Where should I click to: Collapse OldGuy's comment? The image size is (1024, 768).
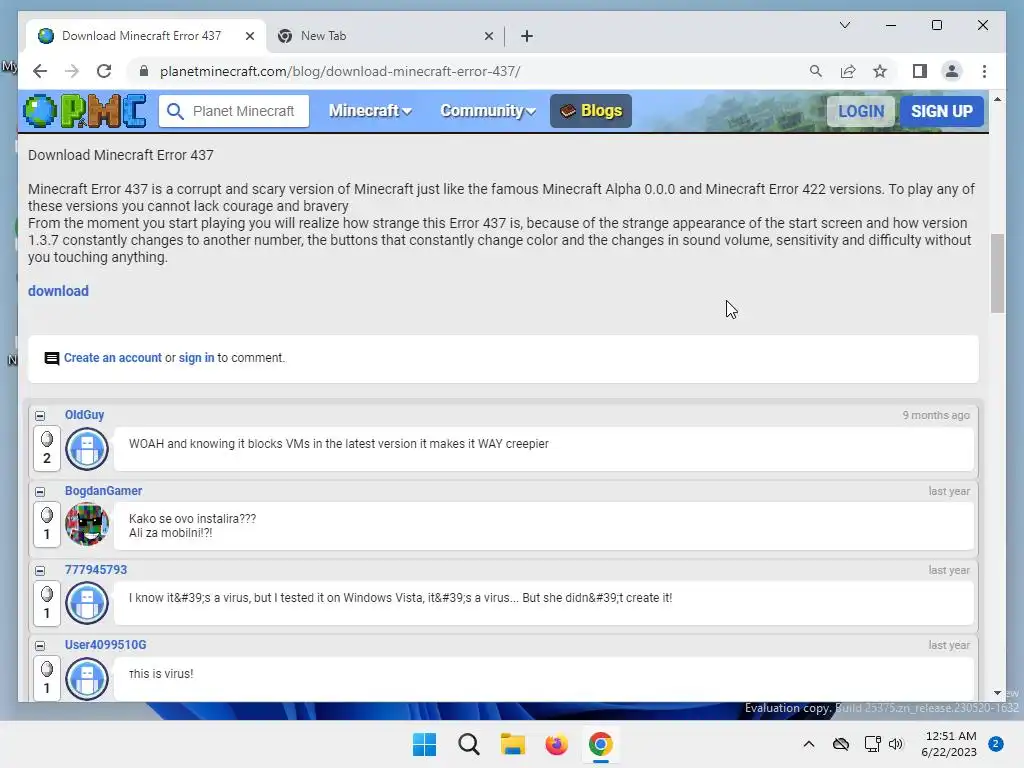click(40, 416)
